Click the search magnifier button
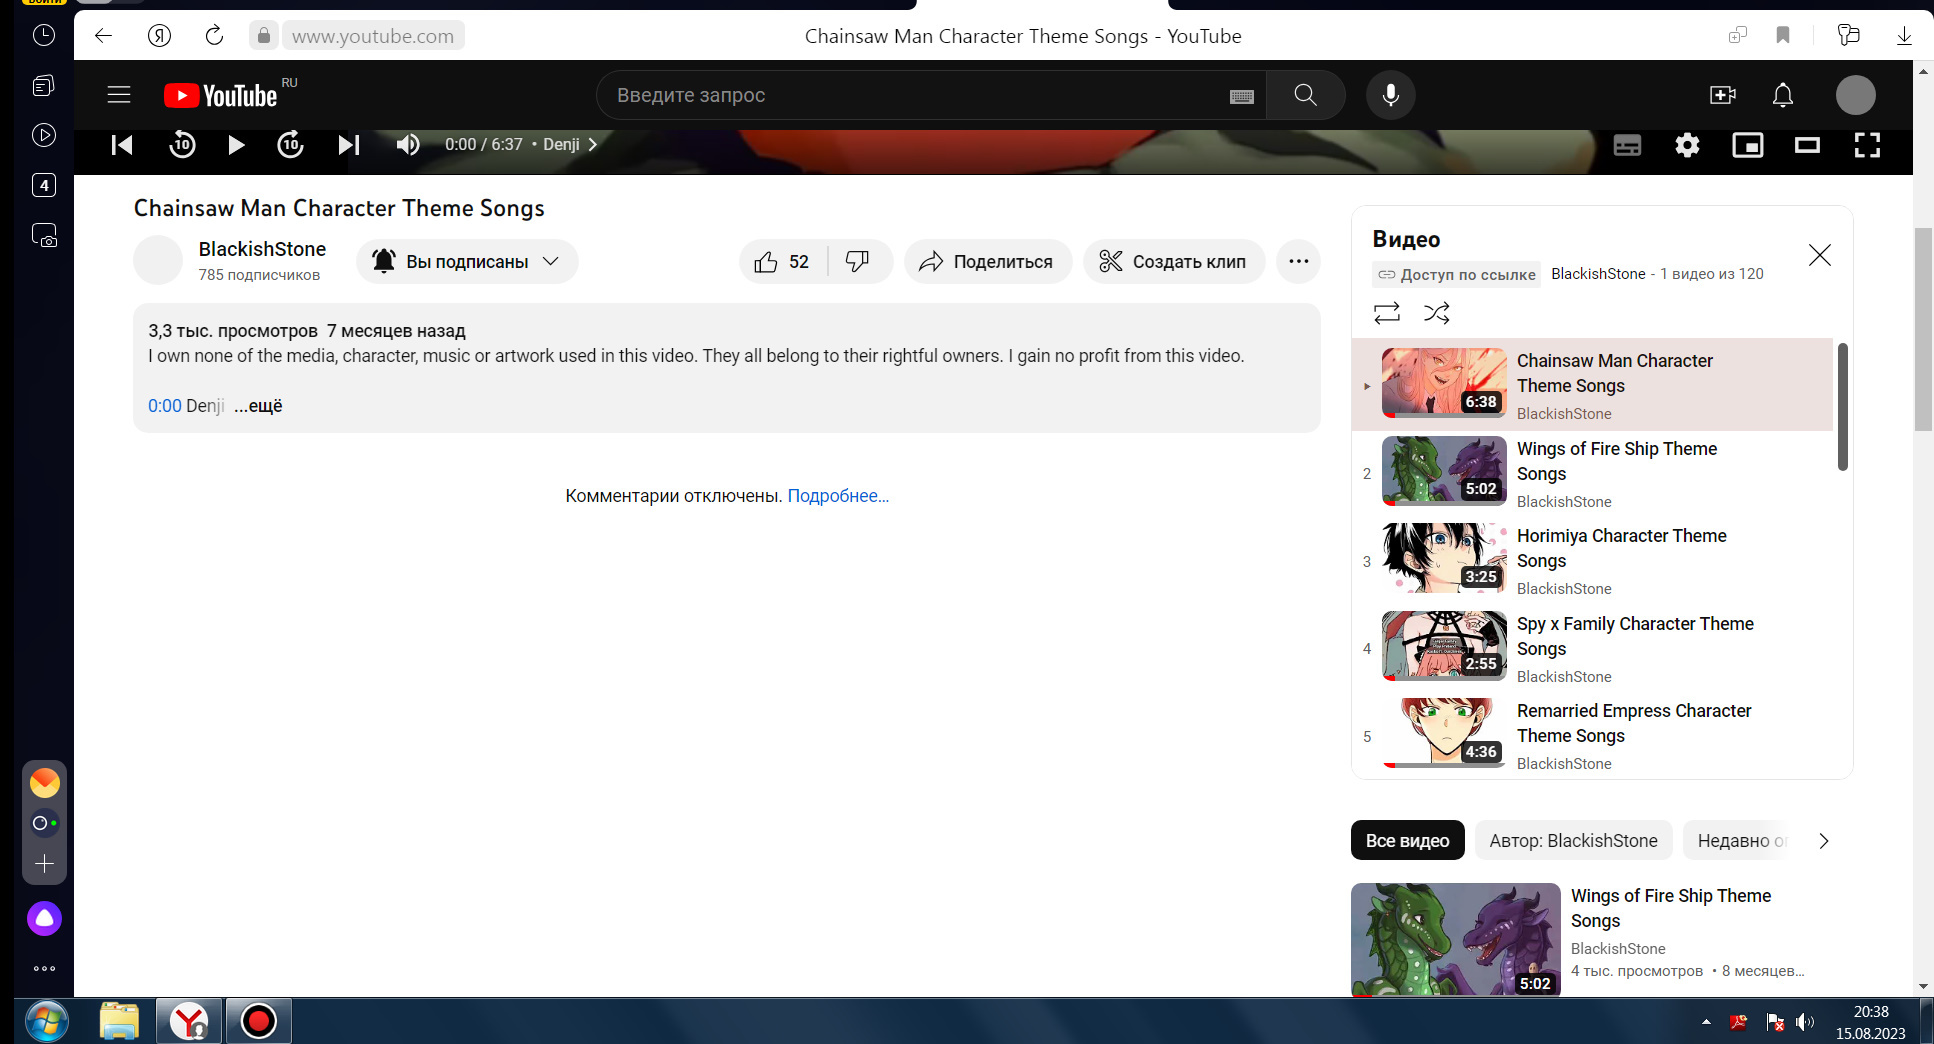 click(1305, 95)
